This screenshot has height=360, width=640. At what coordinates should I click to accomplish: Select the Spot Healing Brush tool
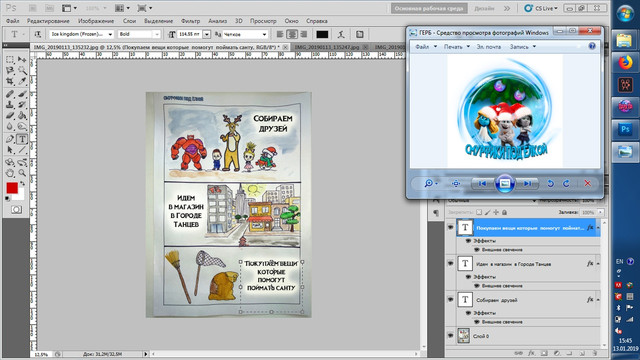coord(10,94)
